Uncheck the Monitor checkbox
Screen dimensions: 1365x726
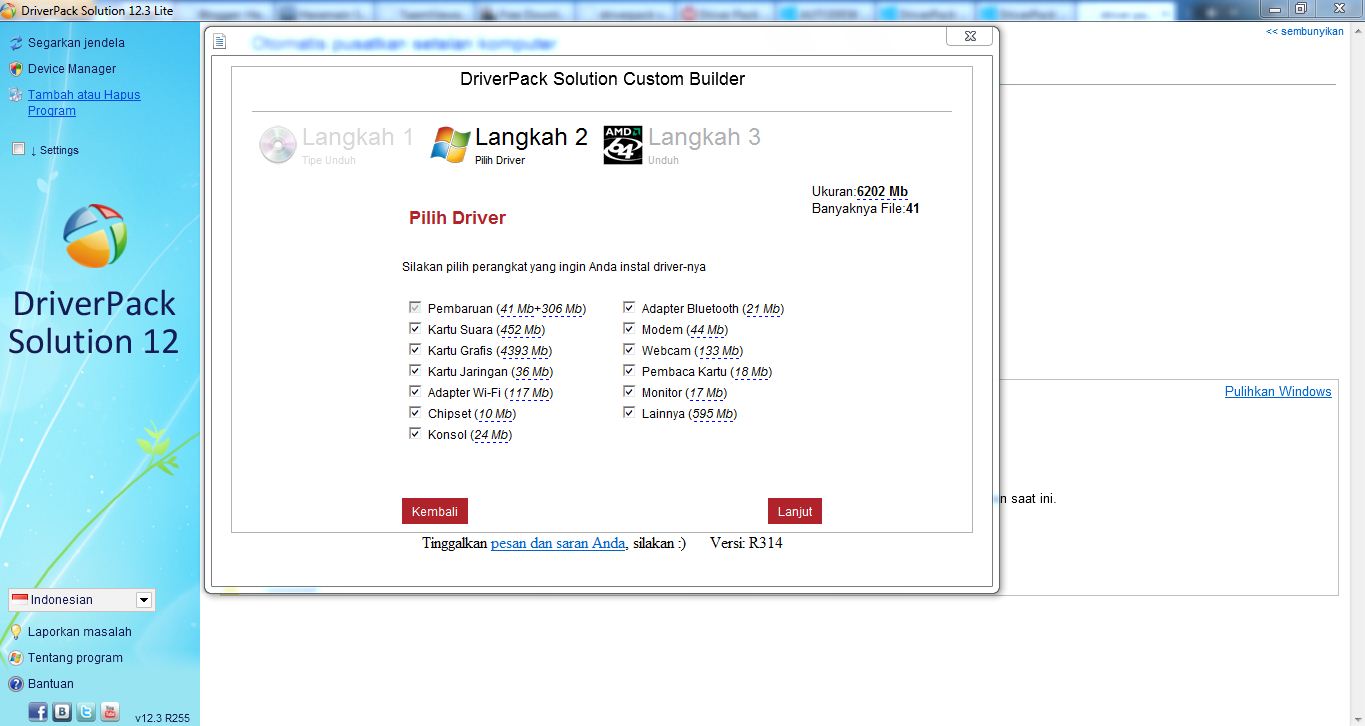pyautogui.click(x=629, y=391)
